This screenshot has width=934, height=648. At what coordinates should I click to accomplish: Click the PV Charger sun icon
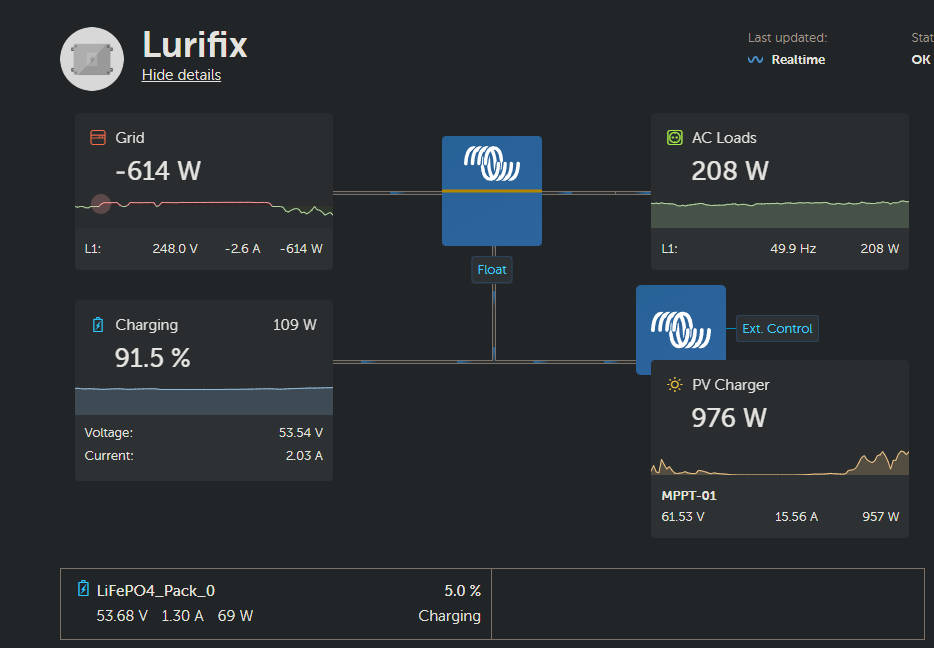(x=675, y=384)
